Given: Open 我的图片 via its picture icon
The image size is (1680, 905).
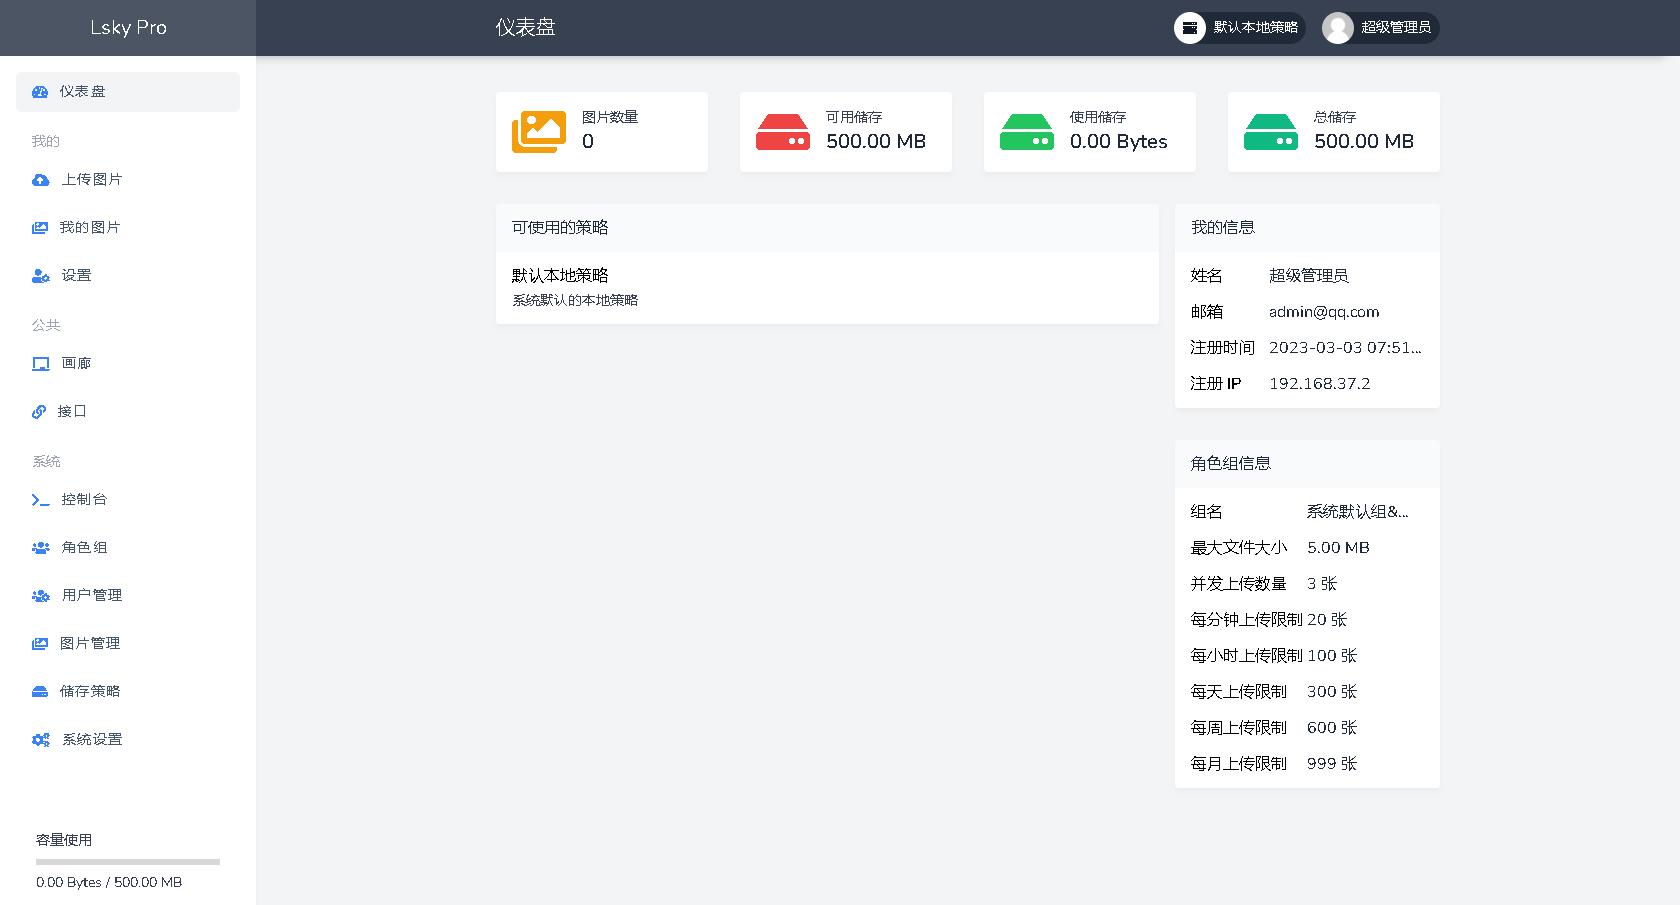Looking at the screenshot, I should [40, 227].
